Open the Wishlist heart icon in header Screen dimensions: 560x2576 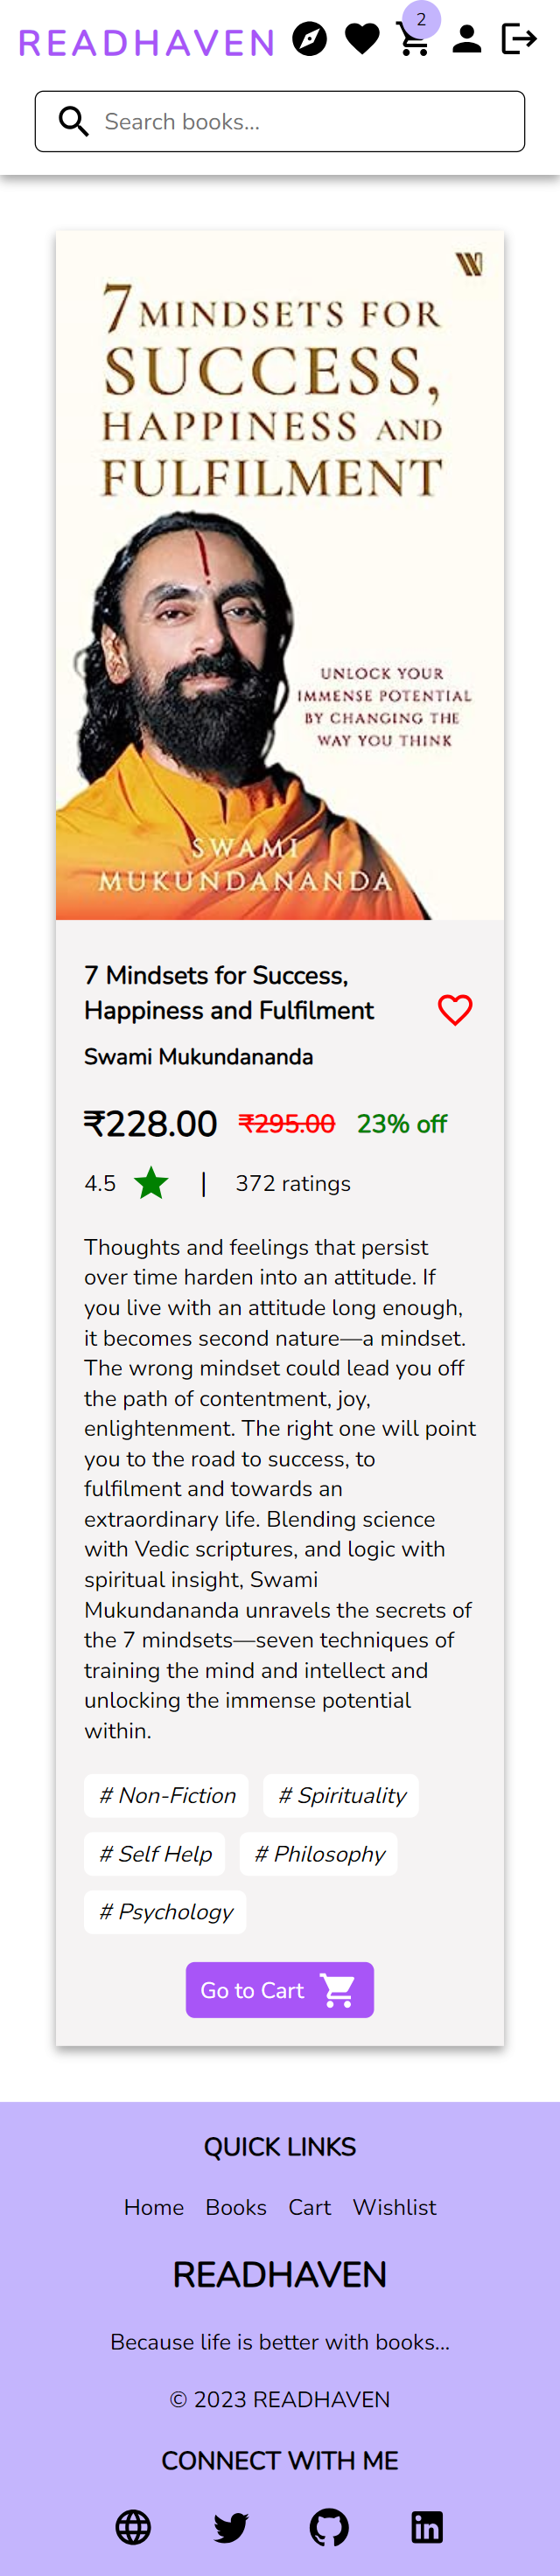[362, 38]
